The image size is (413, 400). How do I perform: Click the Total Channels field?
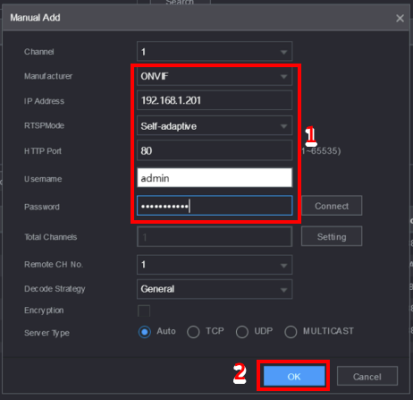pyautogui.click(x=215, y=237)
